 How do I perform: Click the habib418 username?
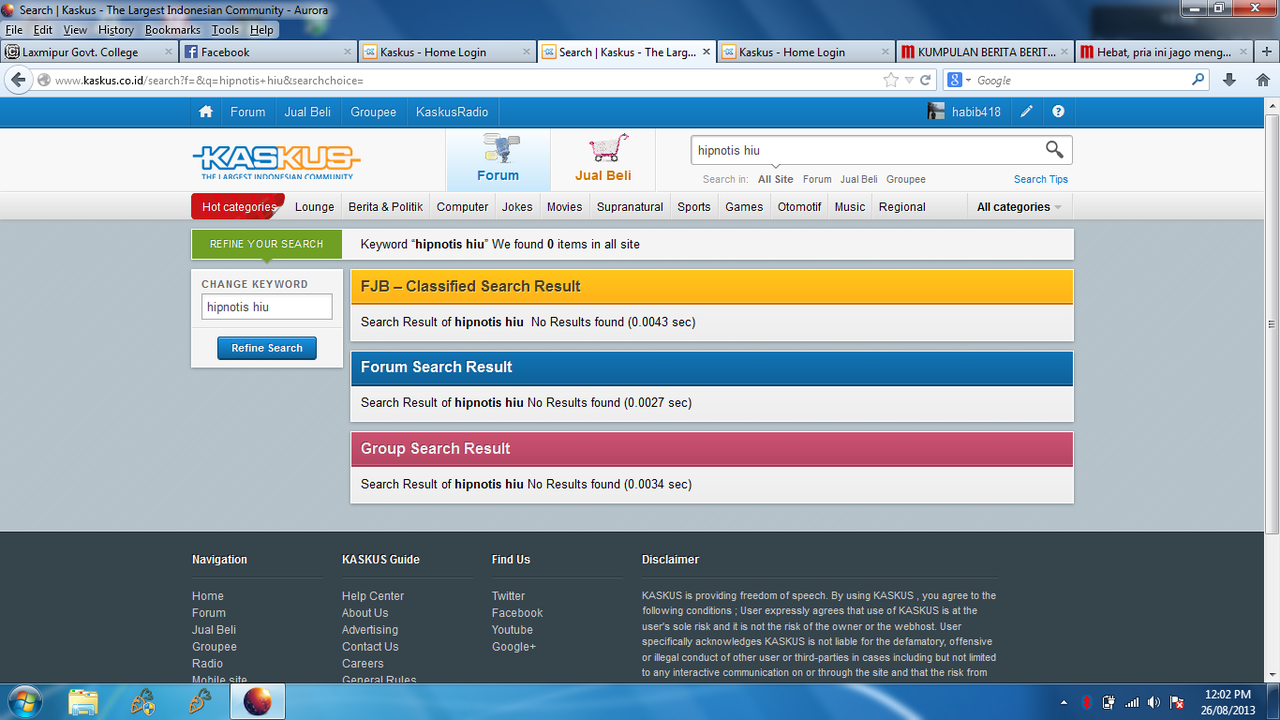tap(976, 112)
